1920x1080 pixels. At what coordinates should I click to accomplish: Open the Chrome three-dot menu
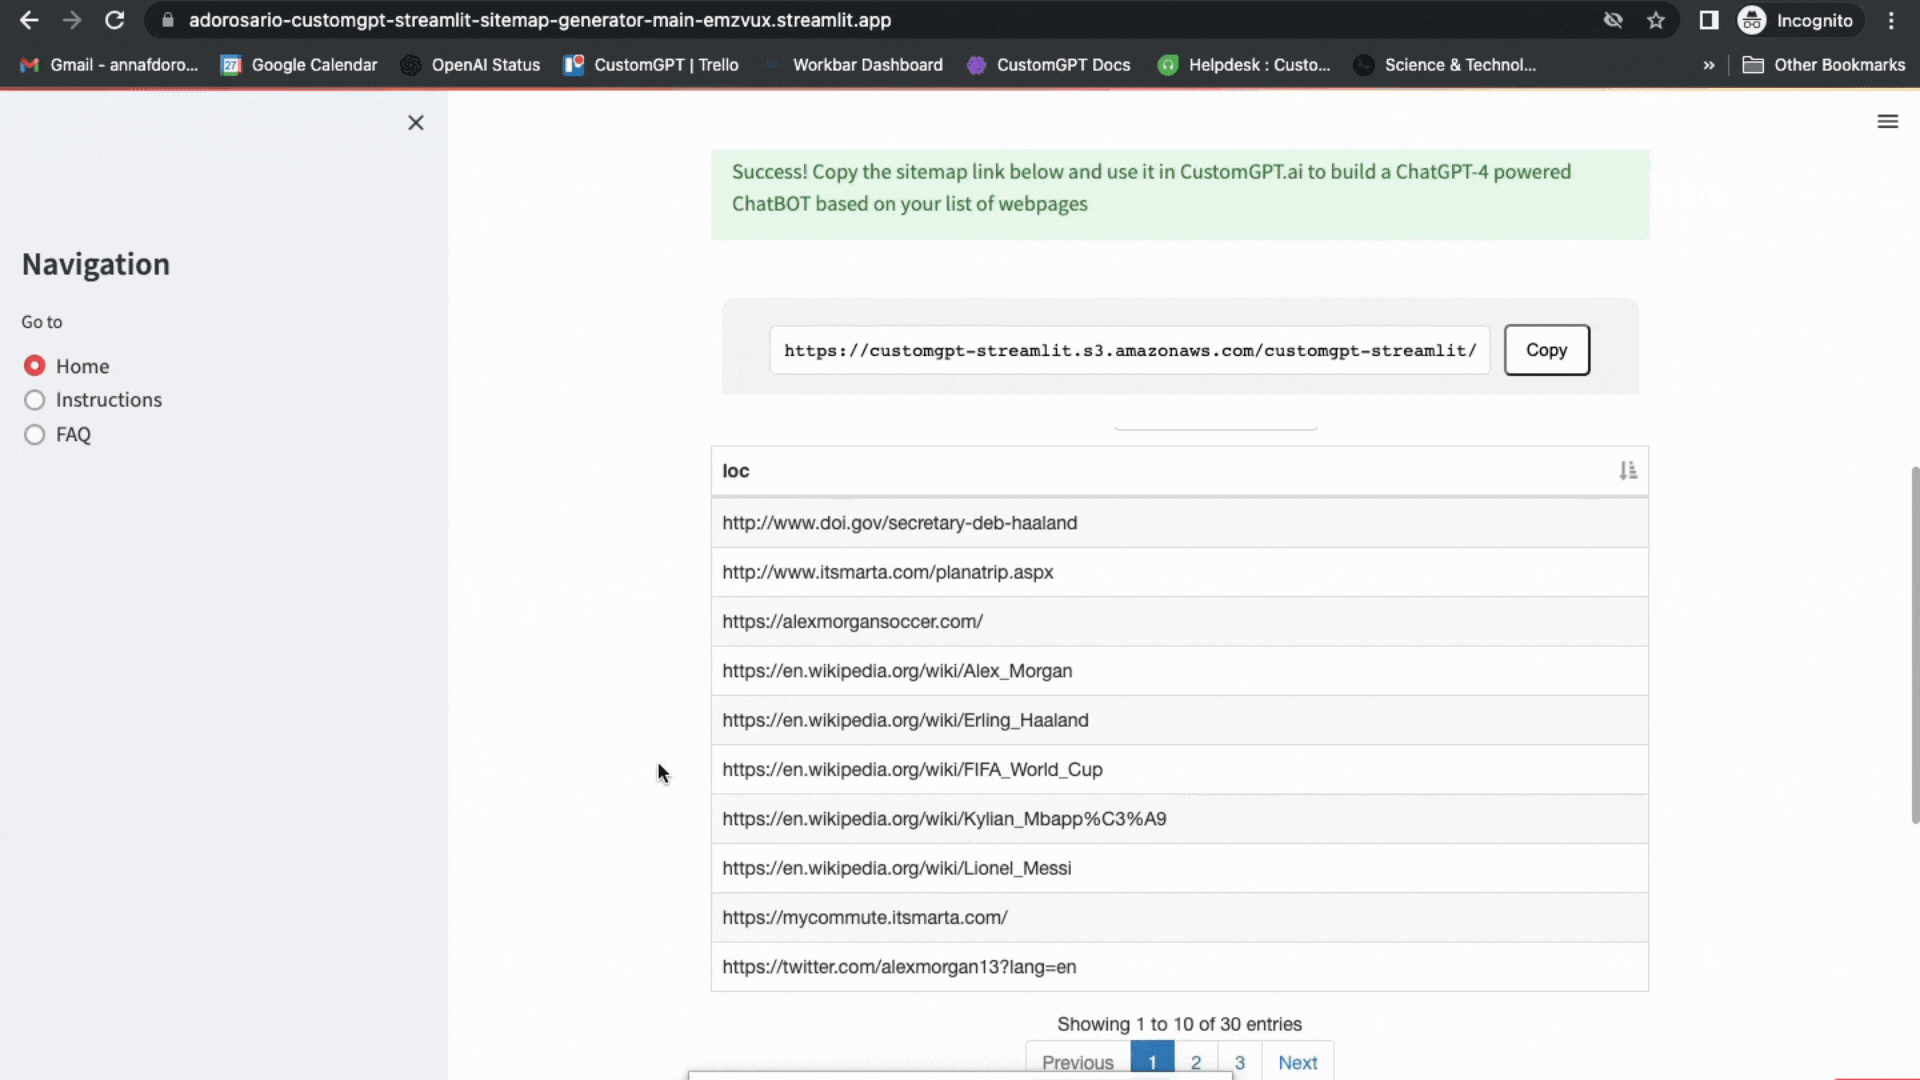(x=1891, y=20)
